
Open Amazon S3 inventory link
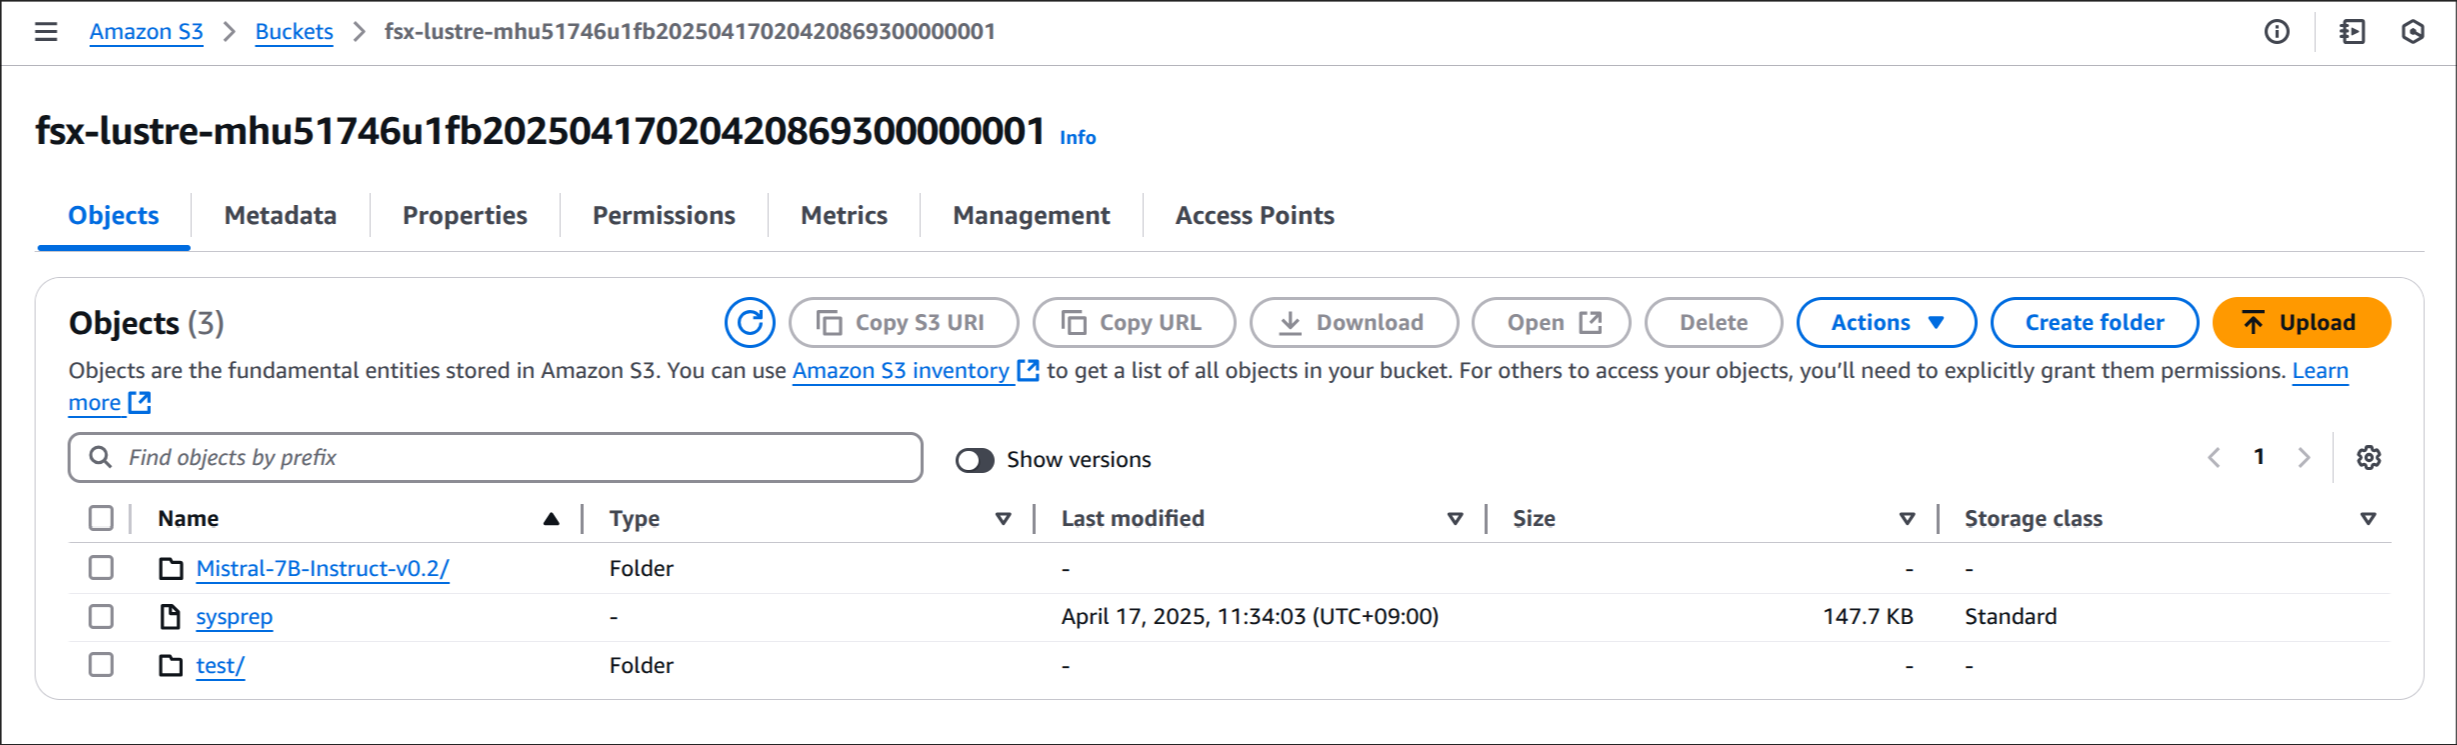point(901,371)
